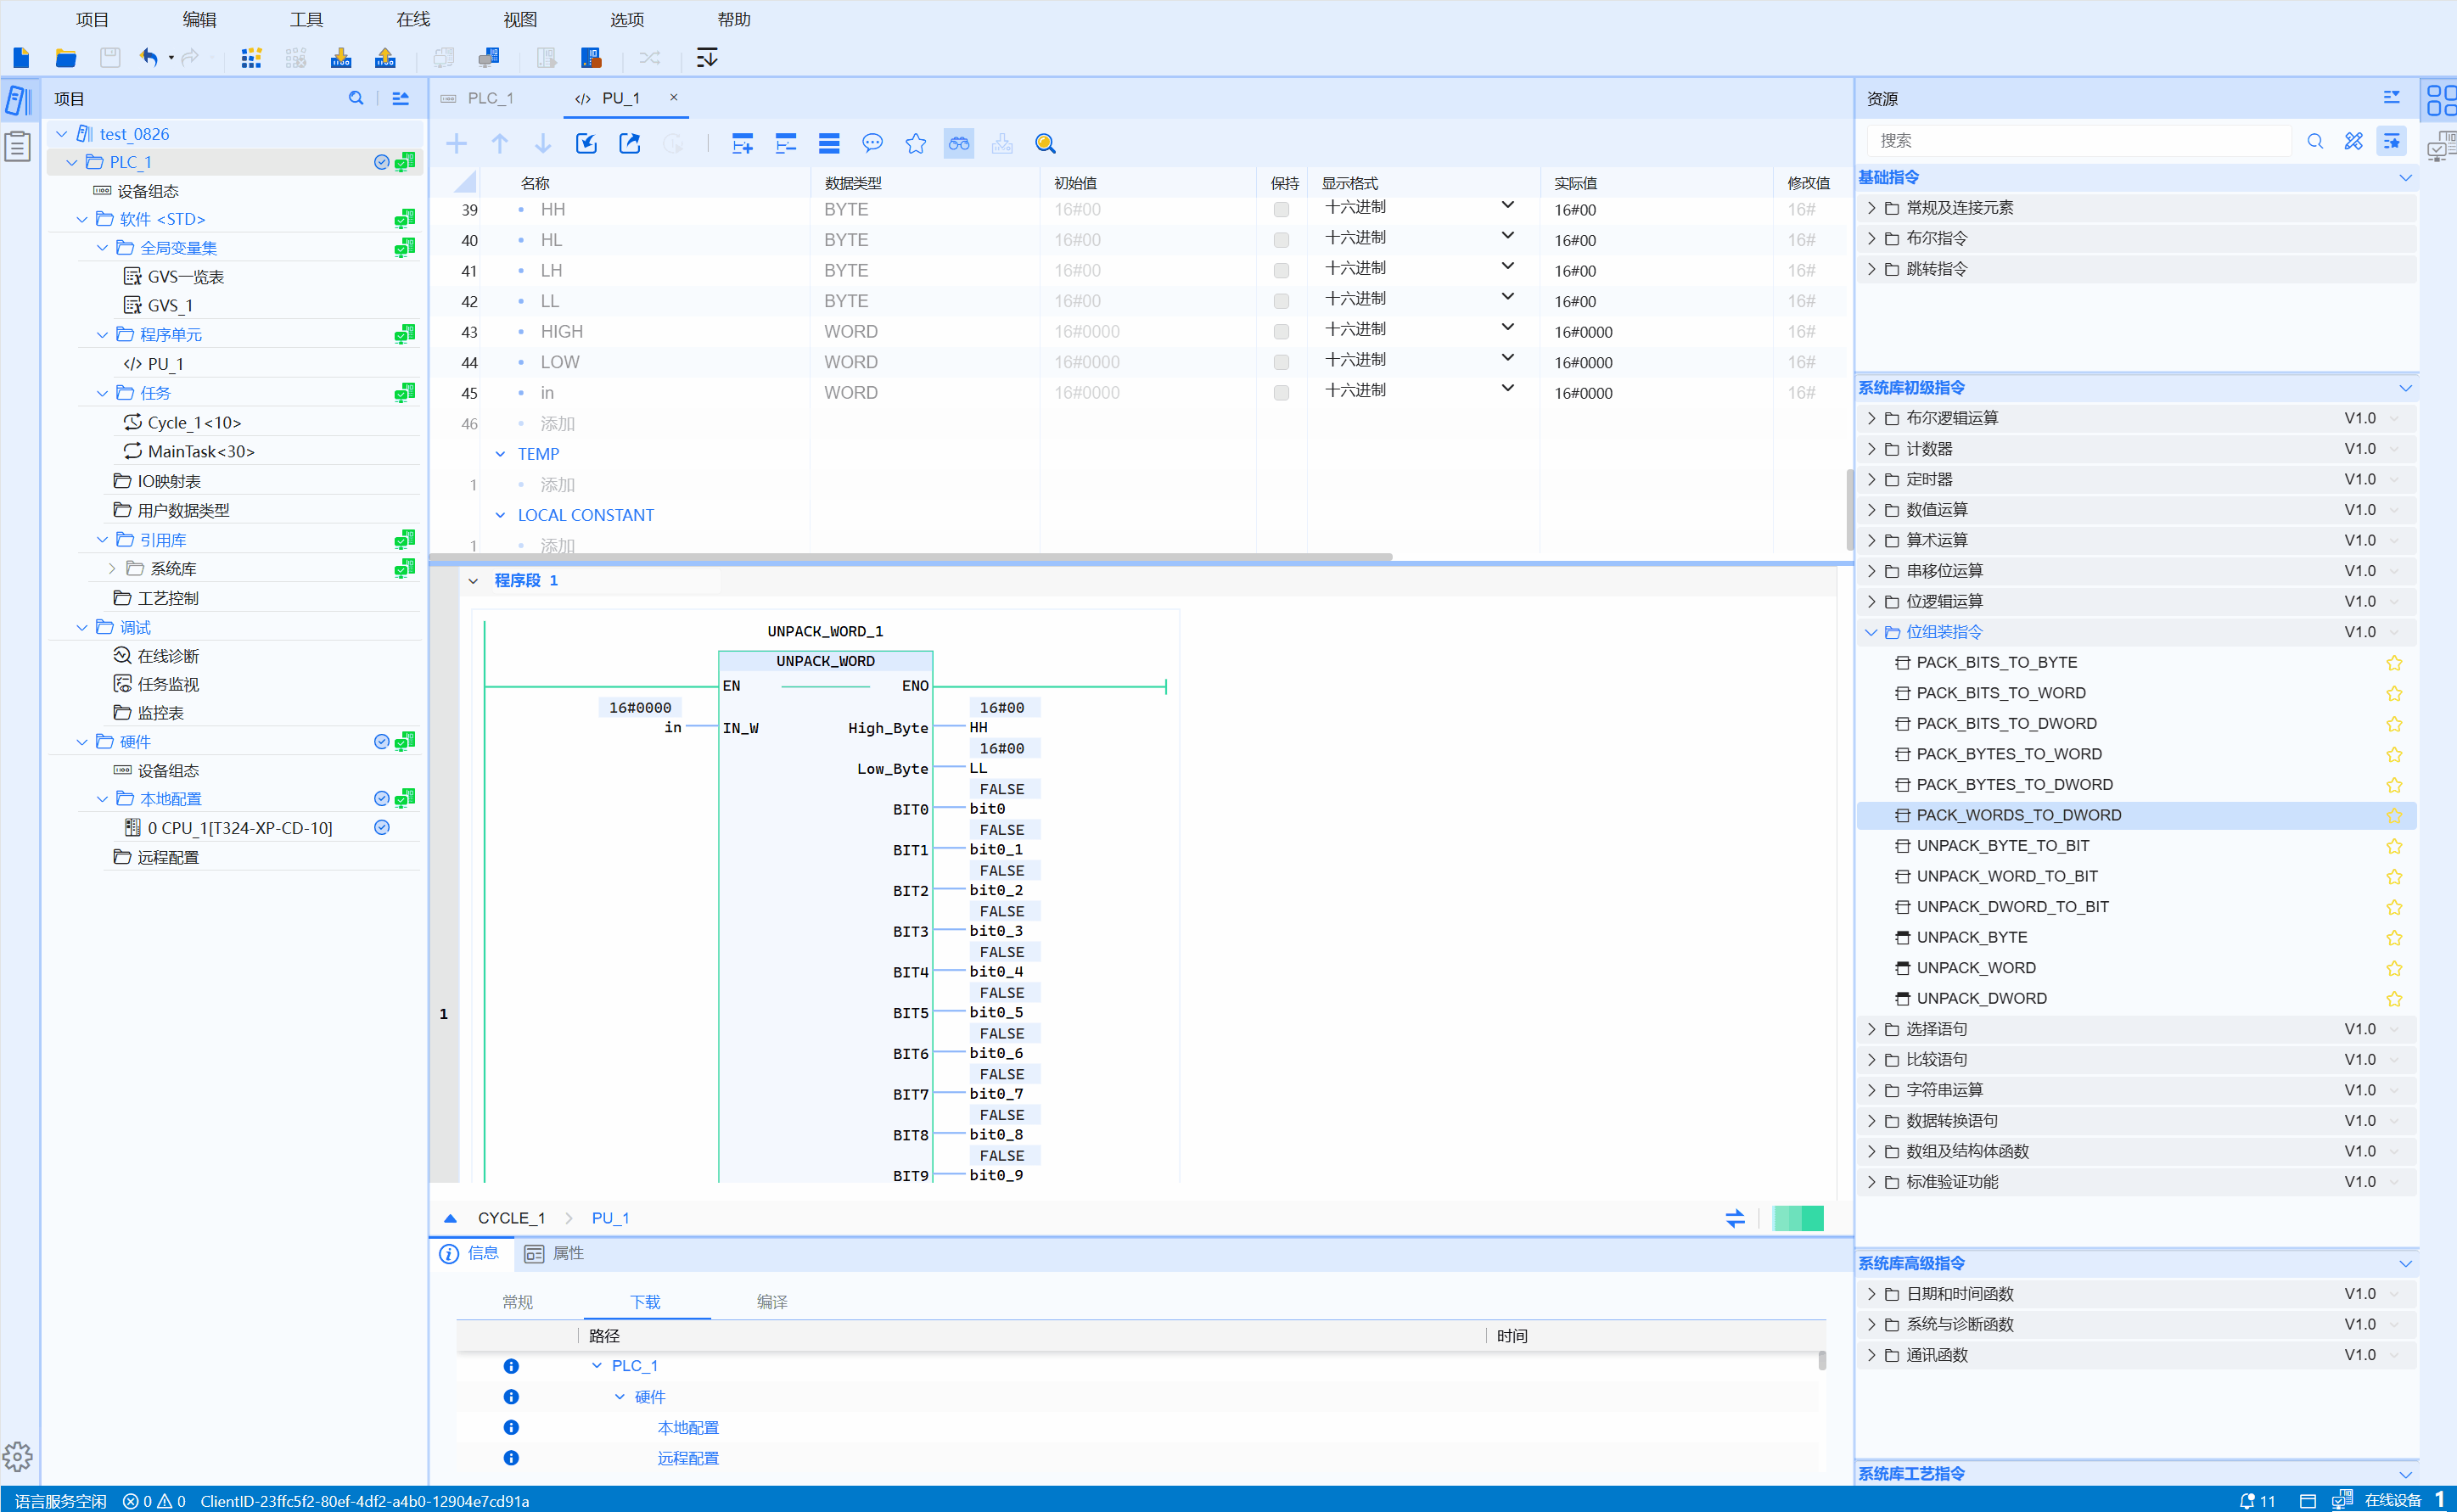Click the settings gear at bottom left
This screenshot has width=2457, height=1512.
pyautogui.click(x=18, y=1456)
